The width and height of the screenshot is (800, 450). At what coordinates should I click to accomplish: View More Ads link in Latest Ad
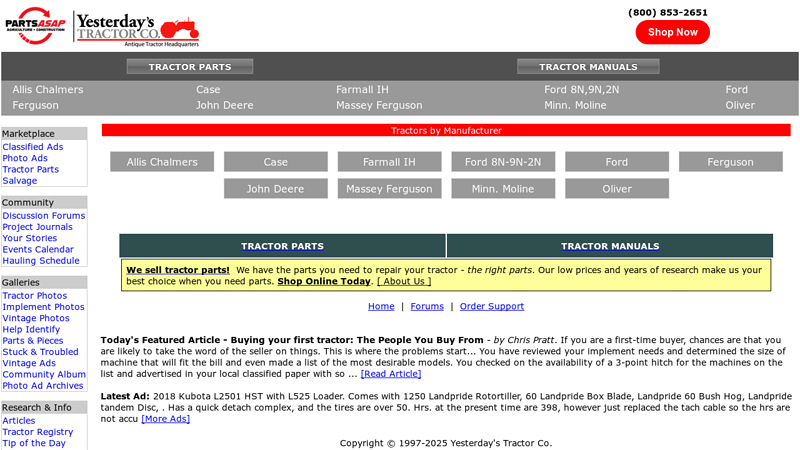(165, 419)
